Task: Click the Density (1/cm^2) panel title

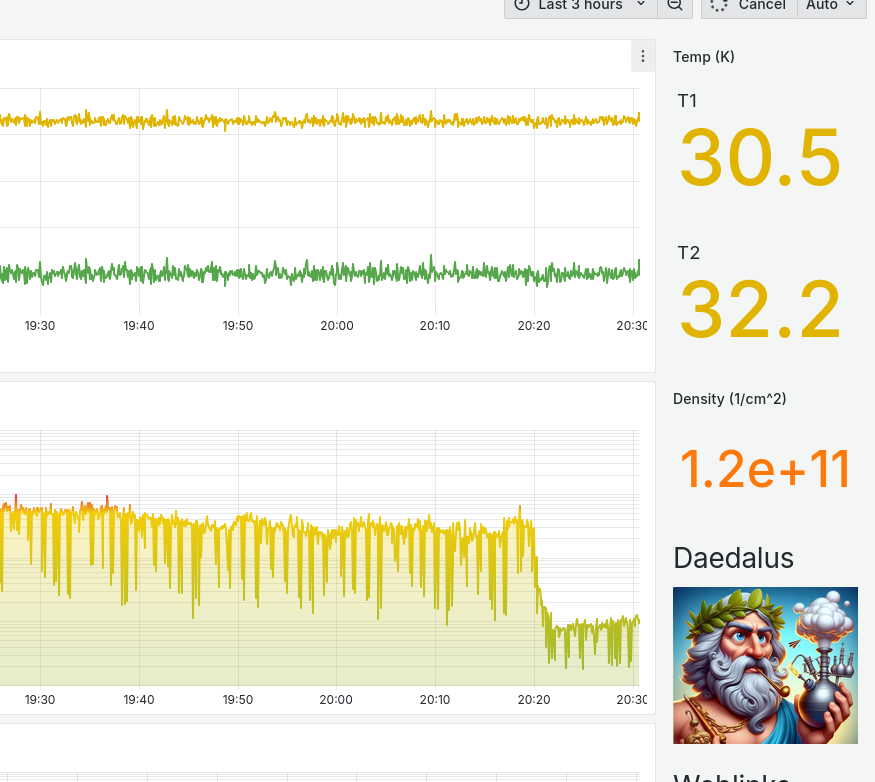Action: click(729, 399)
